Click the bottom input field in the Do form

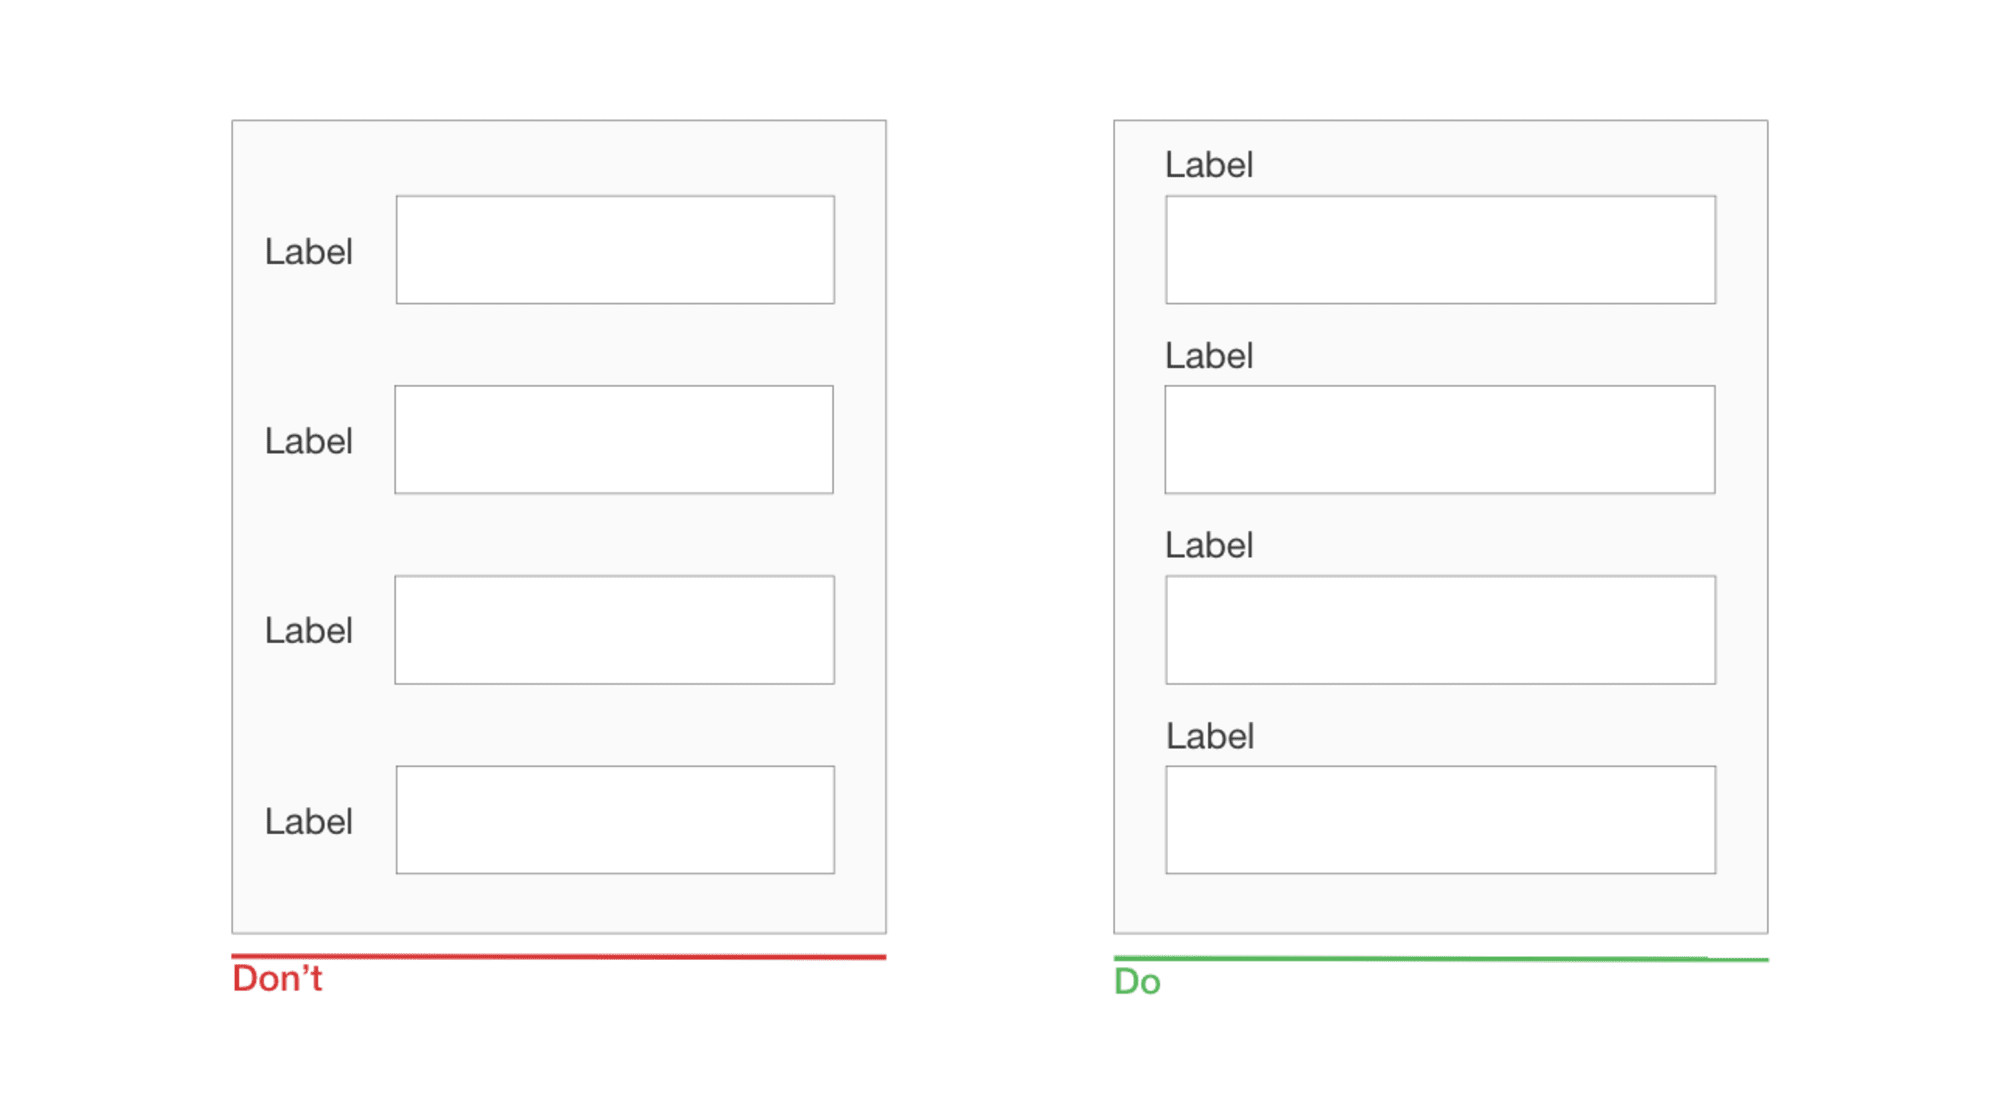click(1441, 820)
